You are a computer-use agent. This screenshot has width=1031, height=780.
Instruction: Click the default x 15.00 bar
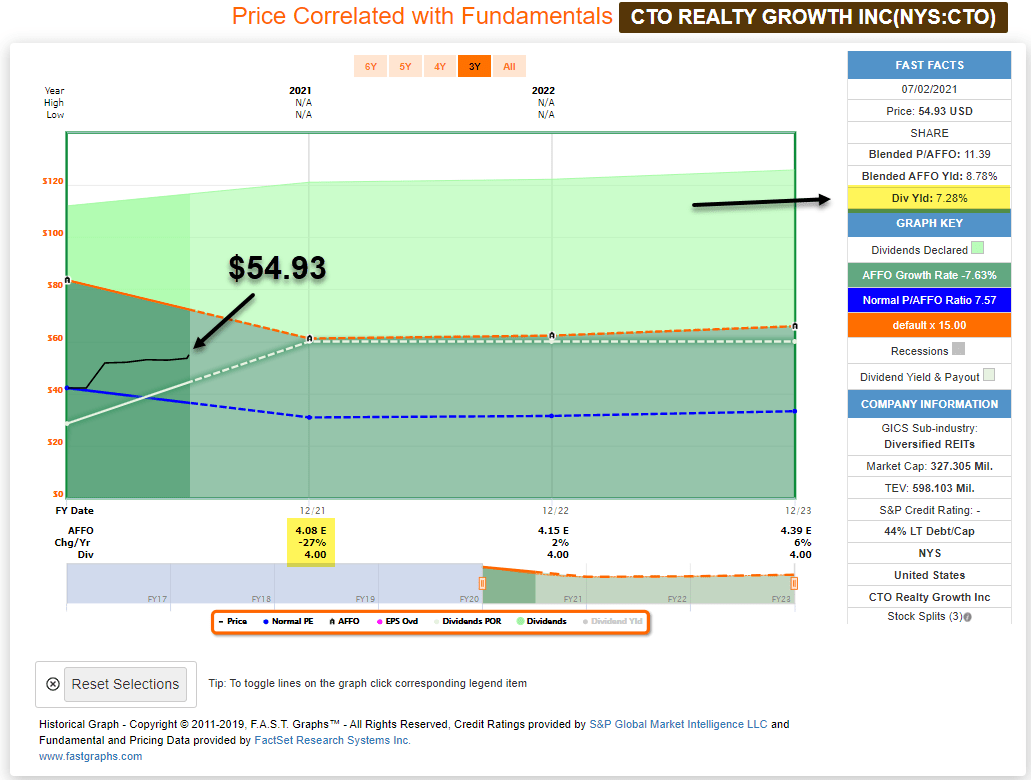coord(929,325)
